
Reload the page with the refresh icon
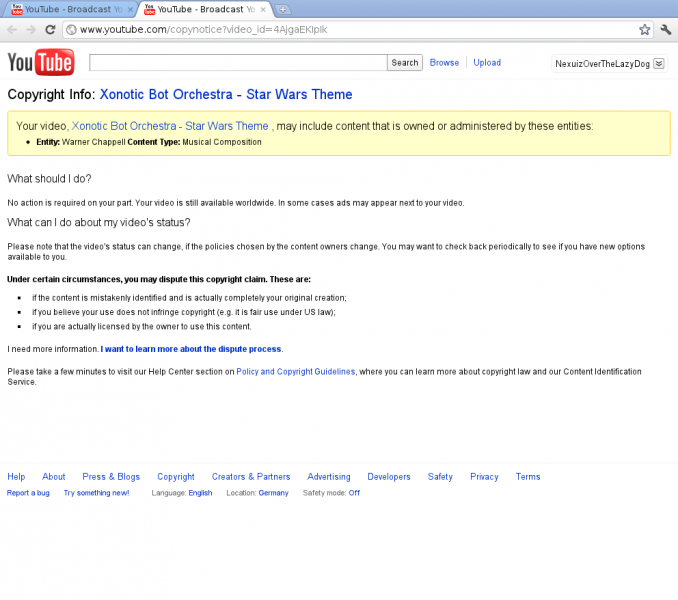click(x=50, y=29)
